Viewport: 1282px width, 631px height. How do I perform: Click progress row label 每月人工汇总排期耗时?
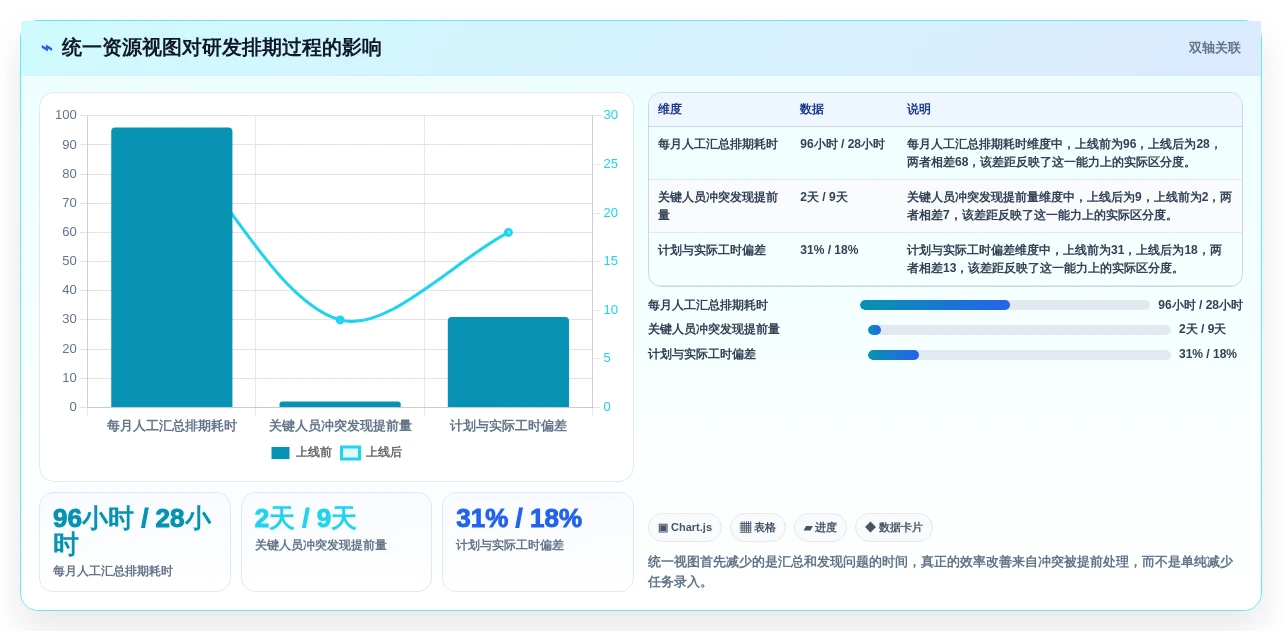(x=708, y=305)
